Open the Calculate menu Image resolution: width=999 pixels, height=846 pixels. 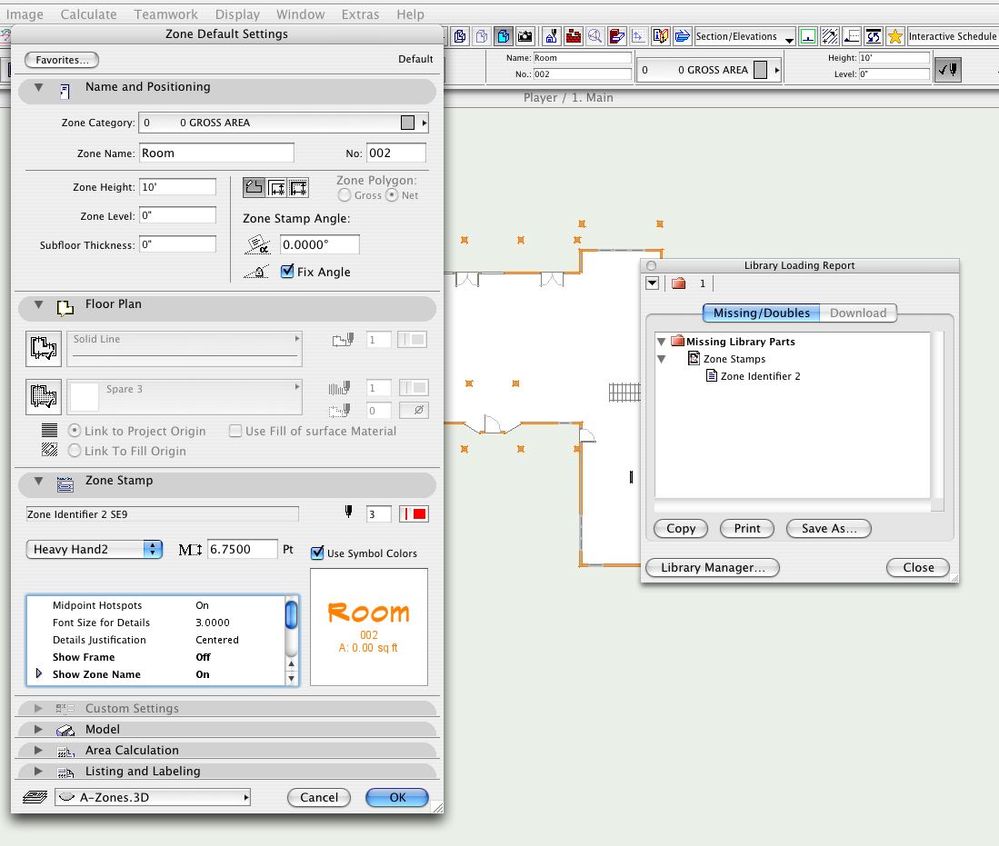click(89, 14)
